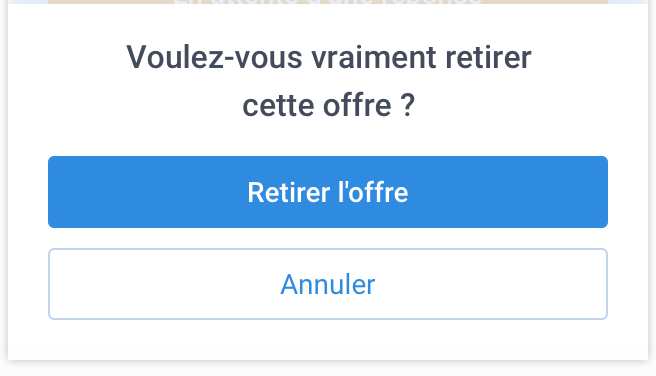This screenshot has height=376, width=656.
Task: Click the partially hidden beige banner at top
Action: pos(328,2)
